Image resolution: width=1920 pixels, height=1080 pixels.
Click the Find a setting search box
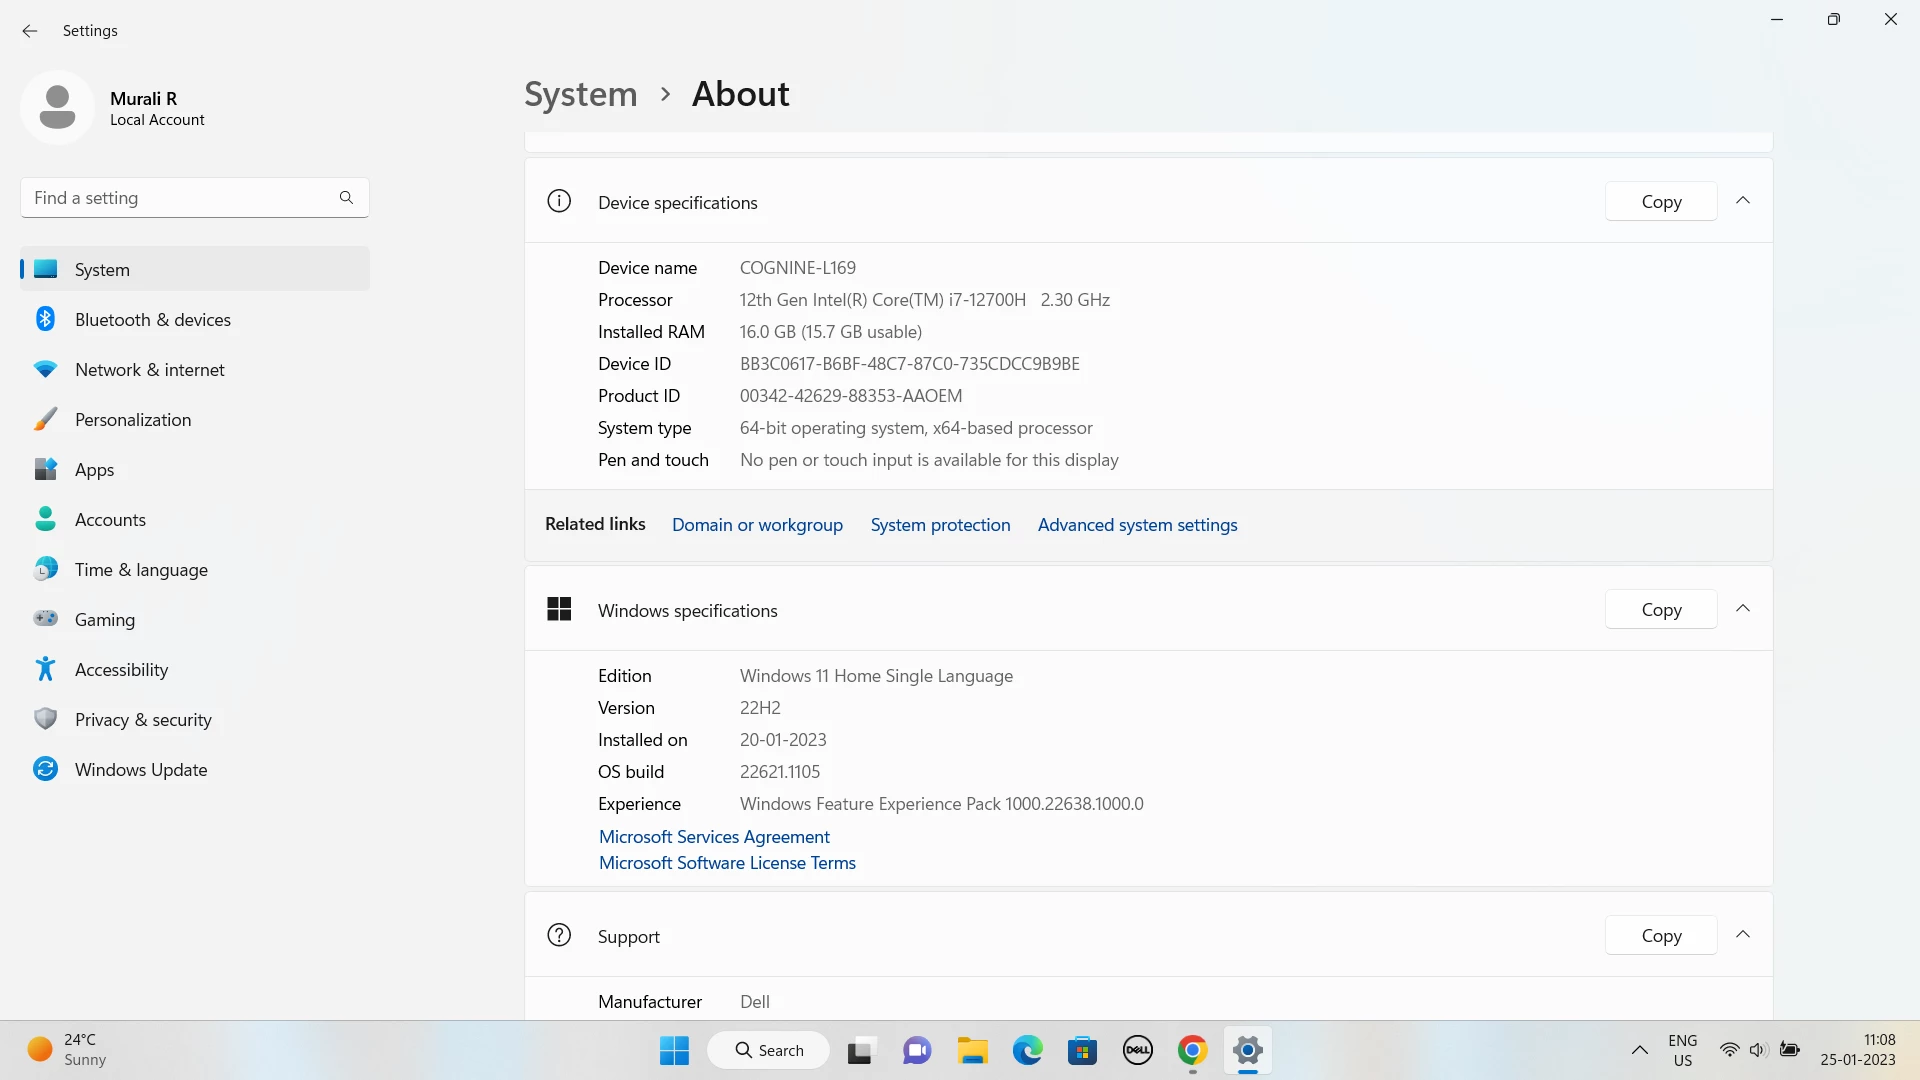[180, 197]
